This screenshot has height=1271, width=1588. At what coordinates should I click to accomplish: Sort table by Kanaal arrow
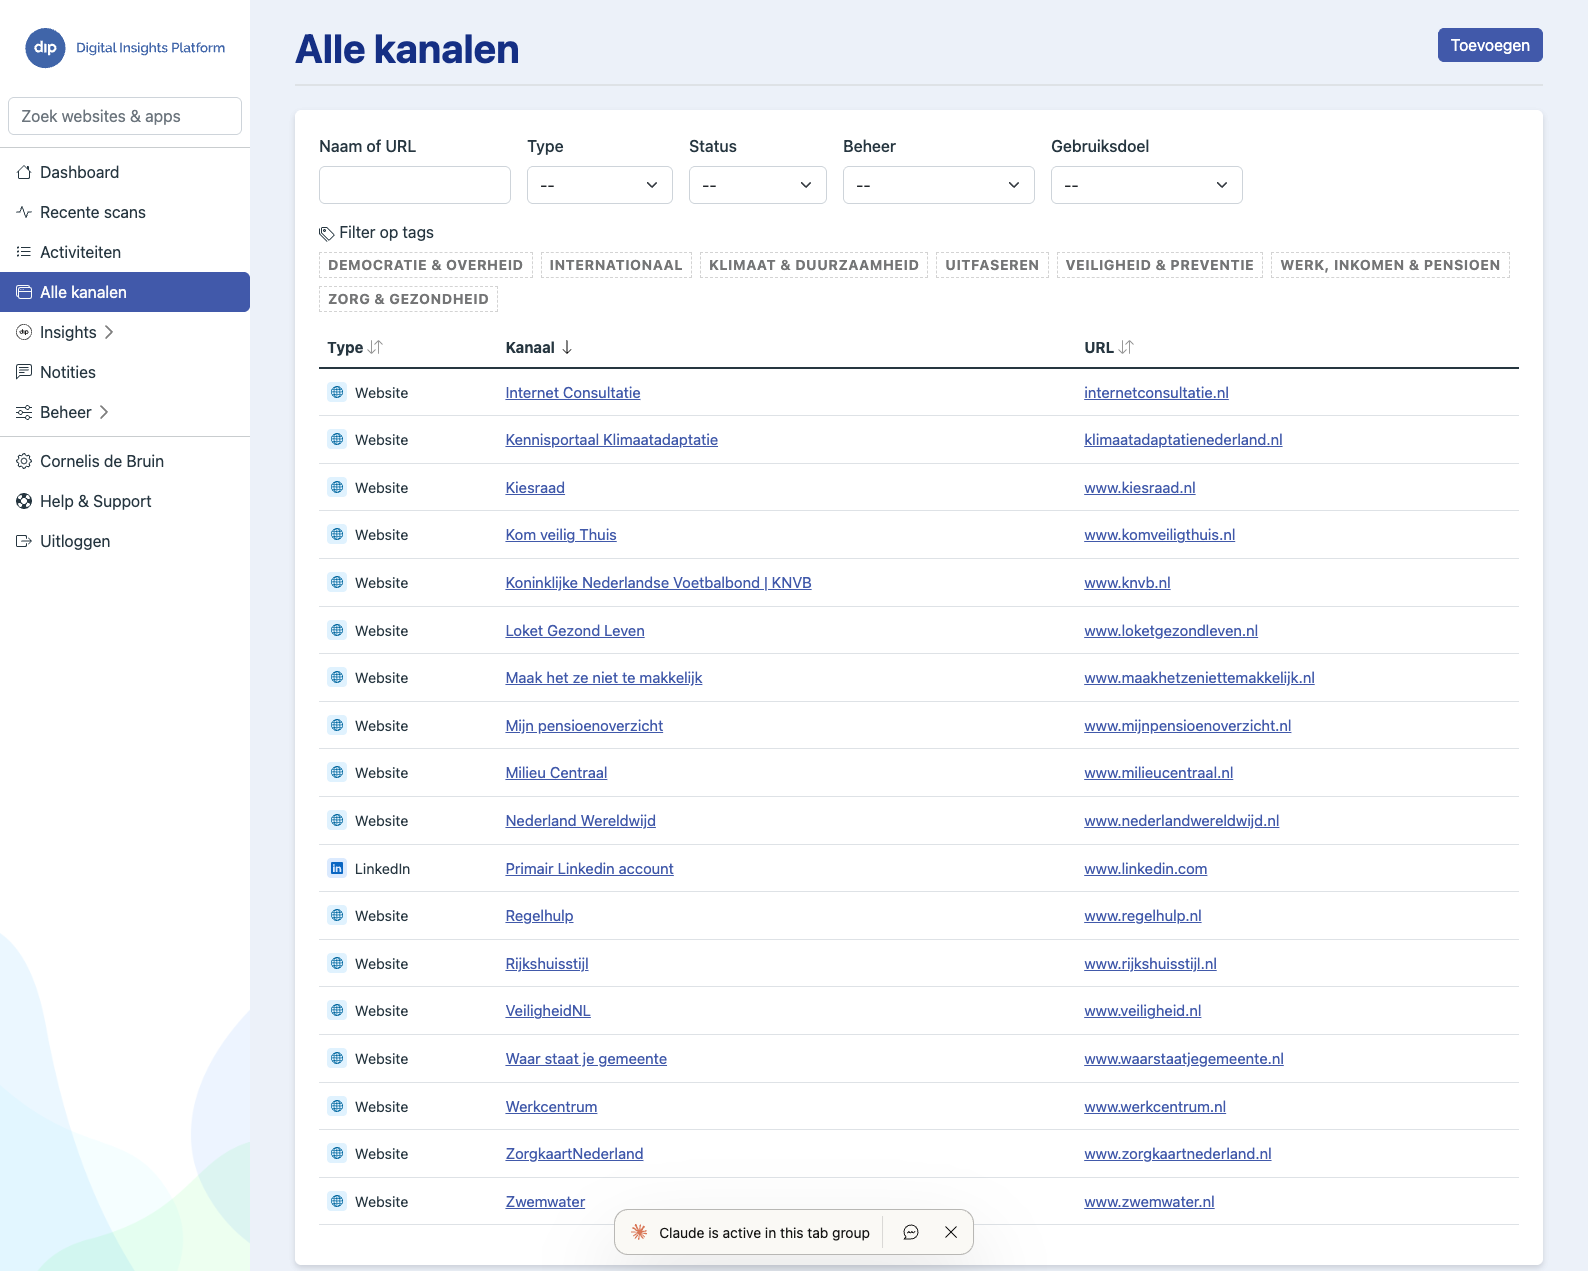pos(567,347)
